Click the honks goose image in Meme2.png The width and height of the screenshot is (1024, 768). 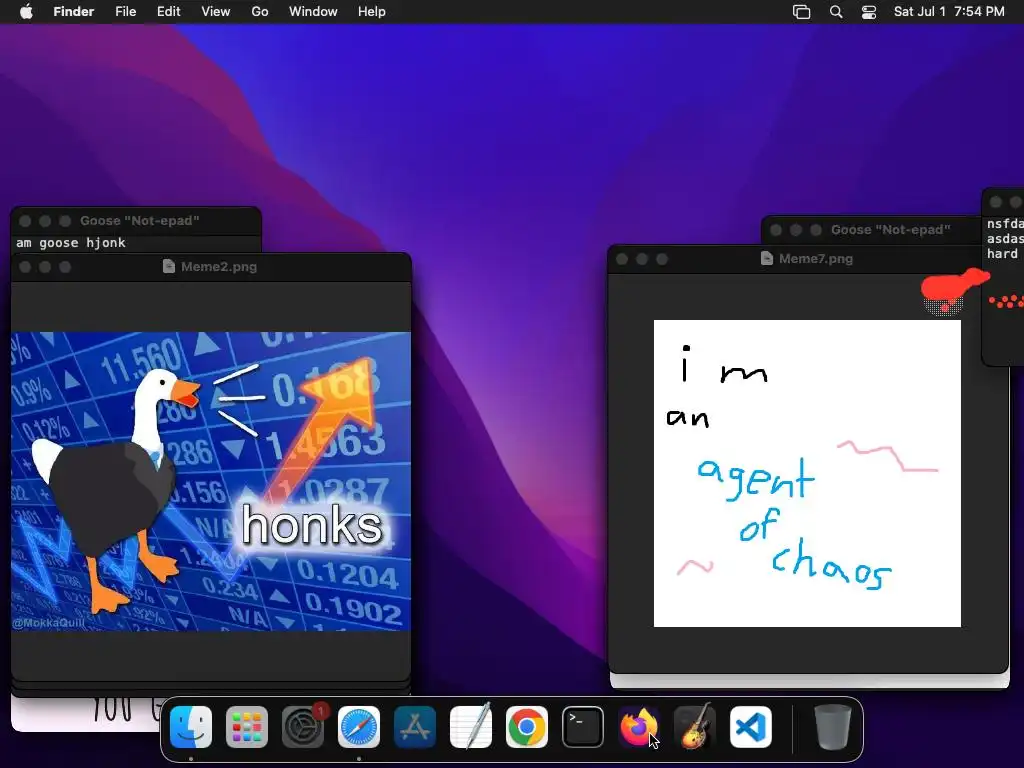click(x=211, y=482)
